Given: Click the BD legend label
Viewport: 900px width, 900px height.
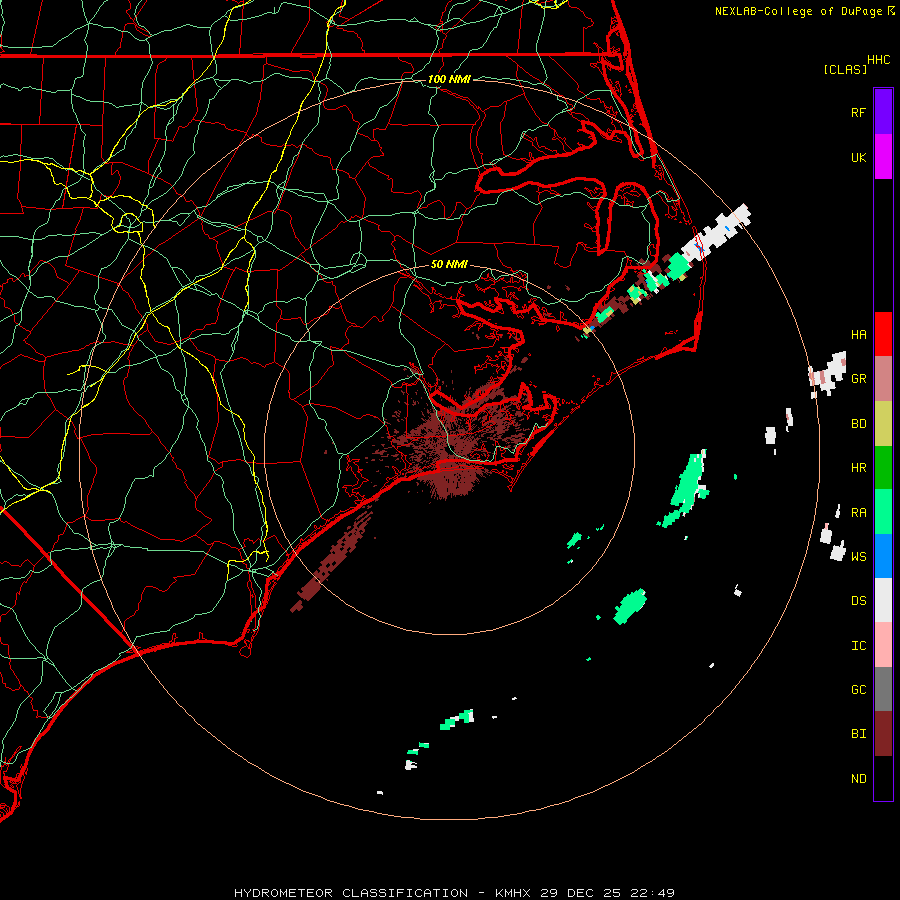Looking at the screenshot, I should 858,423.
